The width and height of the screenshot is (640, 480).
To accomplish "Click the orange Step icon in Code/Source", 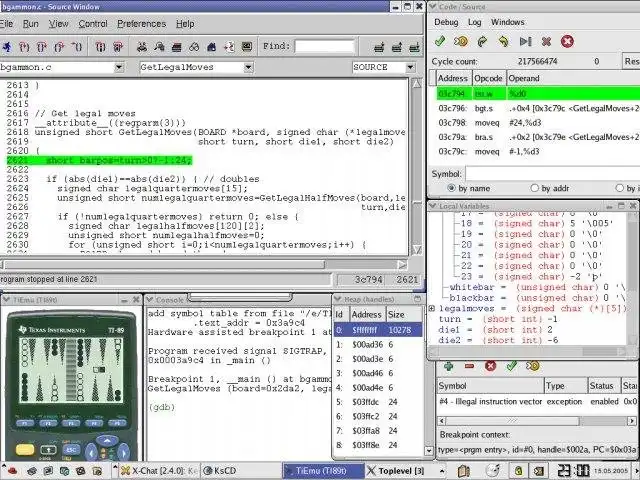I will coord(461,41).
